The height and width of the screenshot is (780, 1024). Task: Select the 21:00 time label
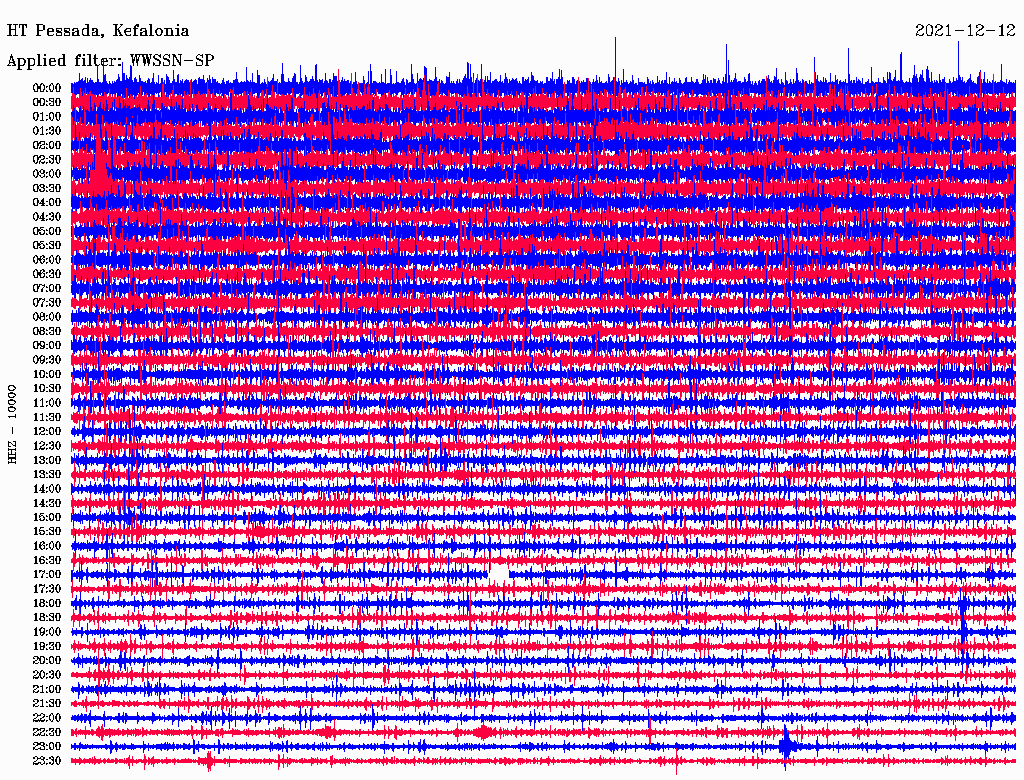(x=47, y=689)
